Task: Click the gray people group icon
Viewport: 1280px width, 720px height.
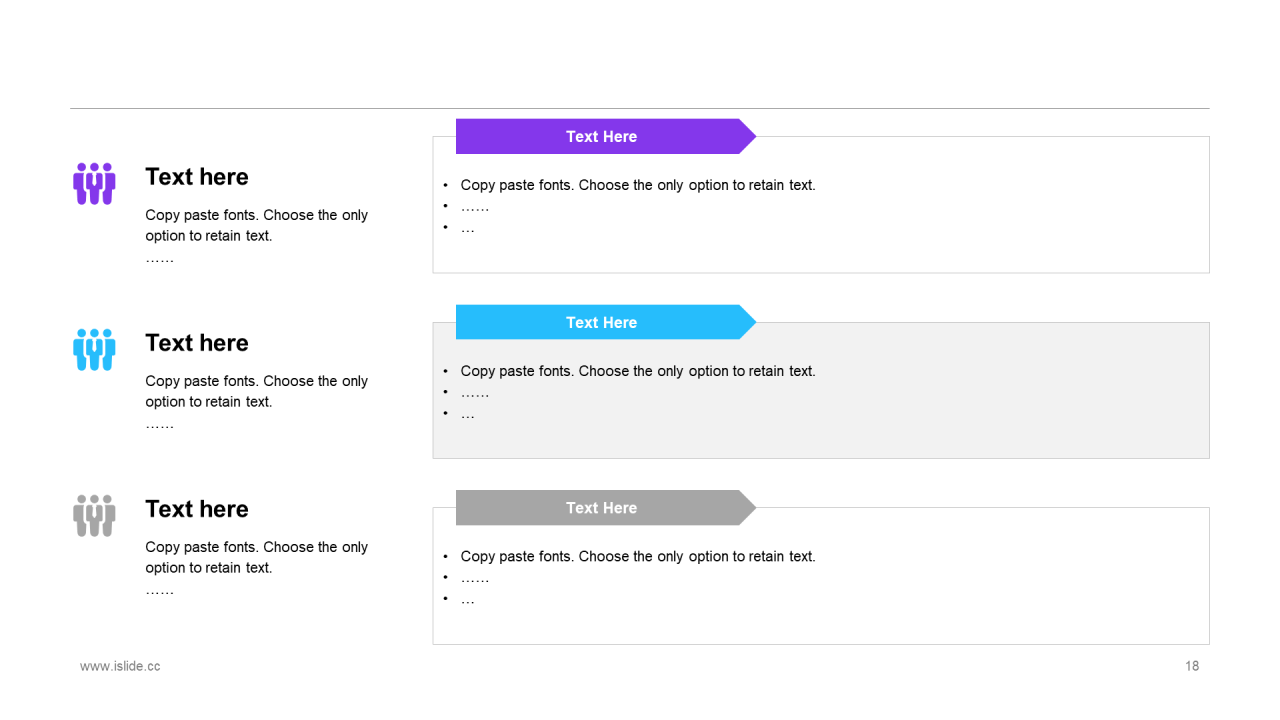Action: coord(94,516)
